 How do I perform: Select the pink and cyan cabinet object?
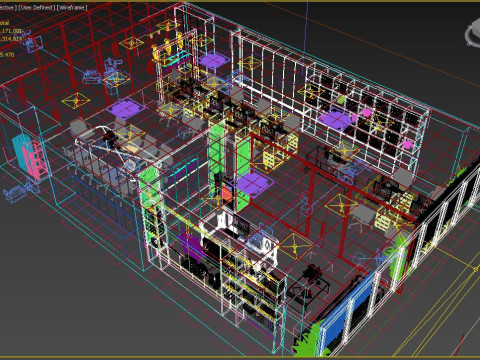[x=31, y=157]
